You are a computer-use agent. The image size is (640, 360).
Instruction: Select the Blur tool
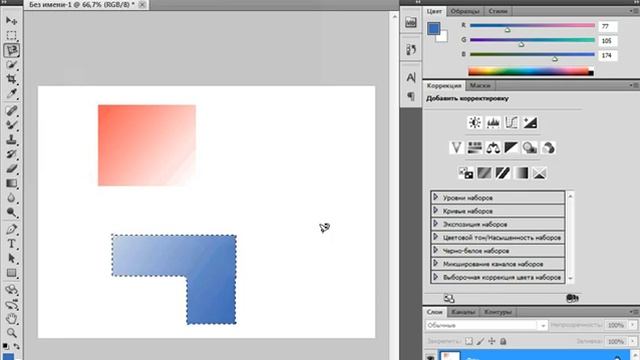click(11, 198)
